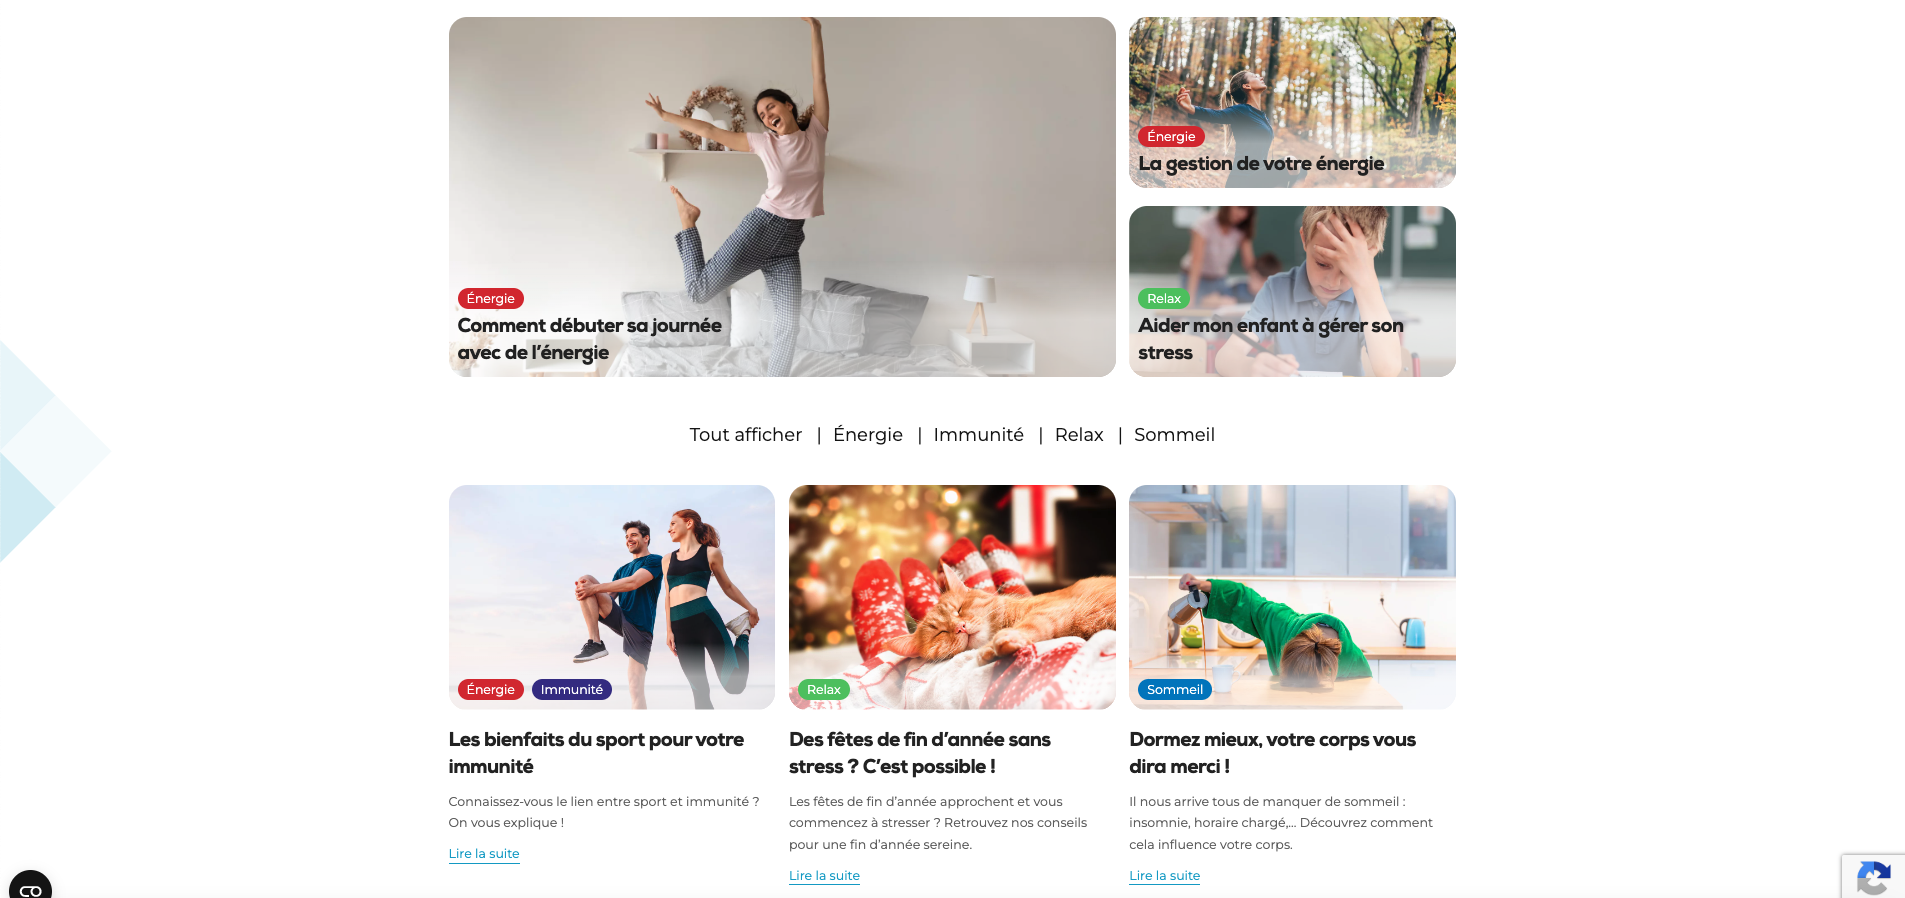Image resolution: width=1905 pixels, height=898 pixels.
Task: Click the red Énergie tag on the dancing woman image
Action: pyautogui.click(x=490, y=298)
